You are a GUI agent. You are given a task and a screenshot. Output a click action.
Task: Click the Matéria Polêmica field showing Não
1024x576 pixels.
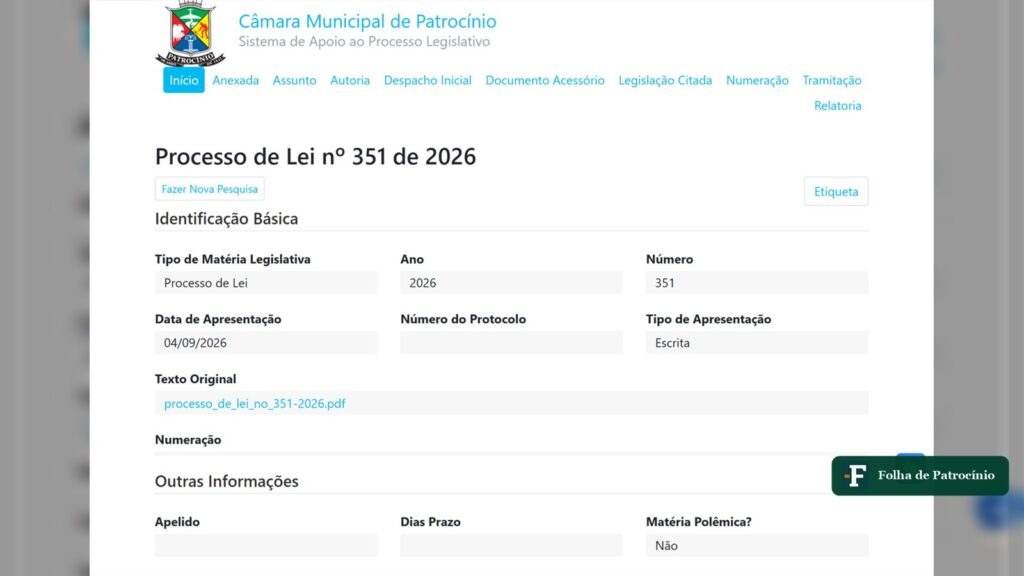[757, 545]
